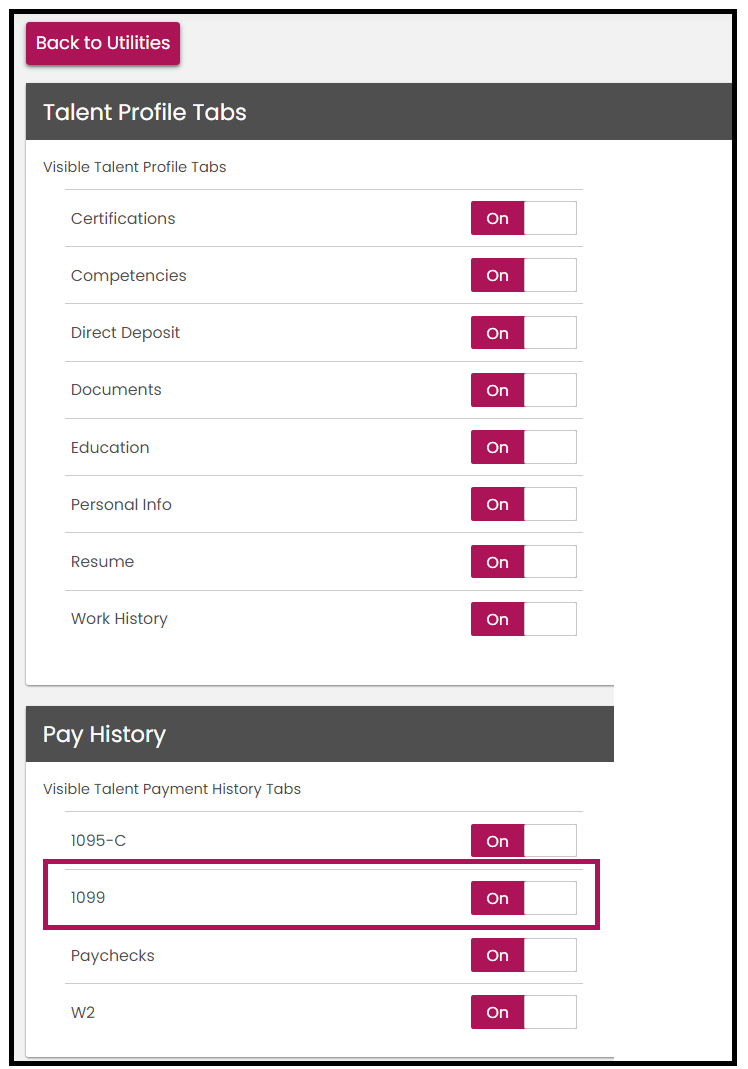Toggle the Certifications visibility switch off
This screenshot has height=1069, width=748.
pyautogui.click(x=523, y=218)
